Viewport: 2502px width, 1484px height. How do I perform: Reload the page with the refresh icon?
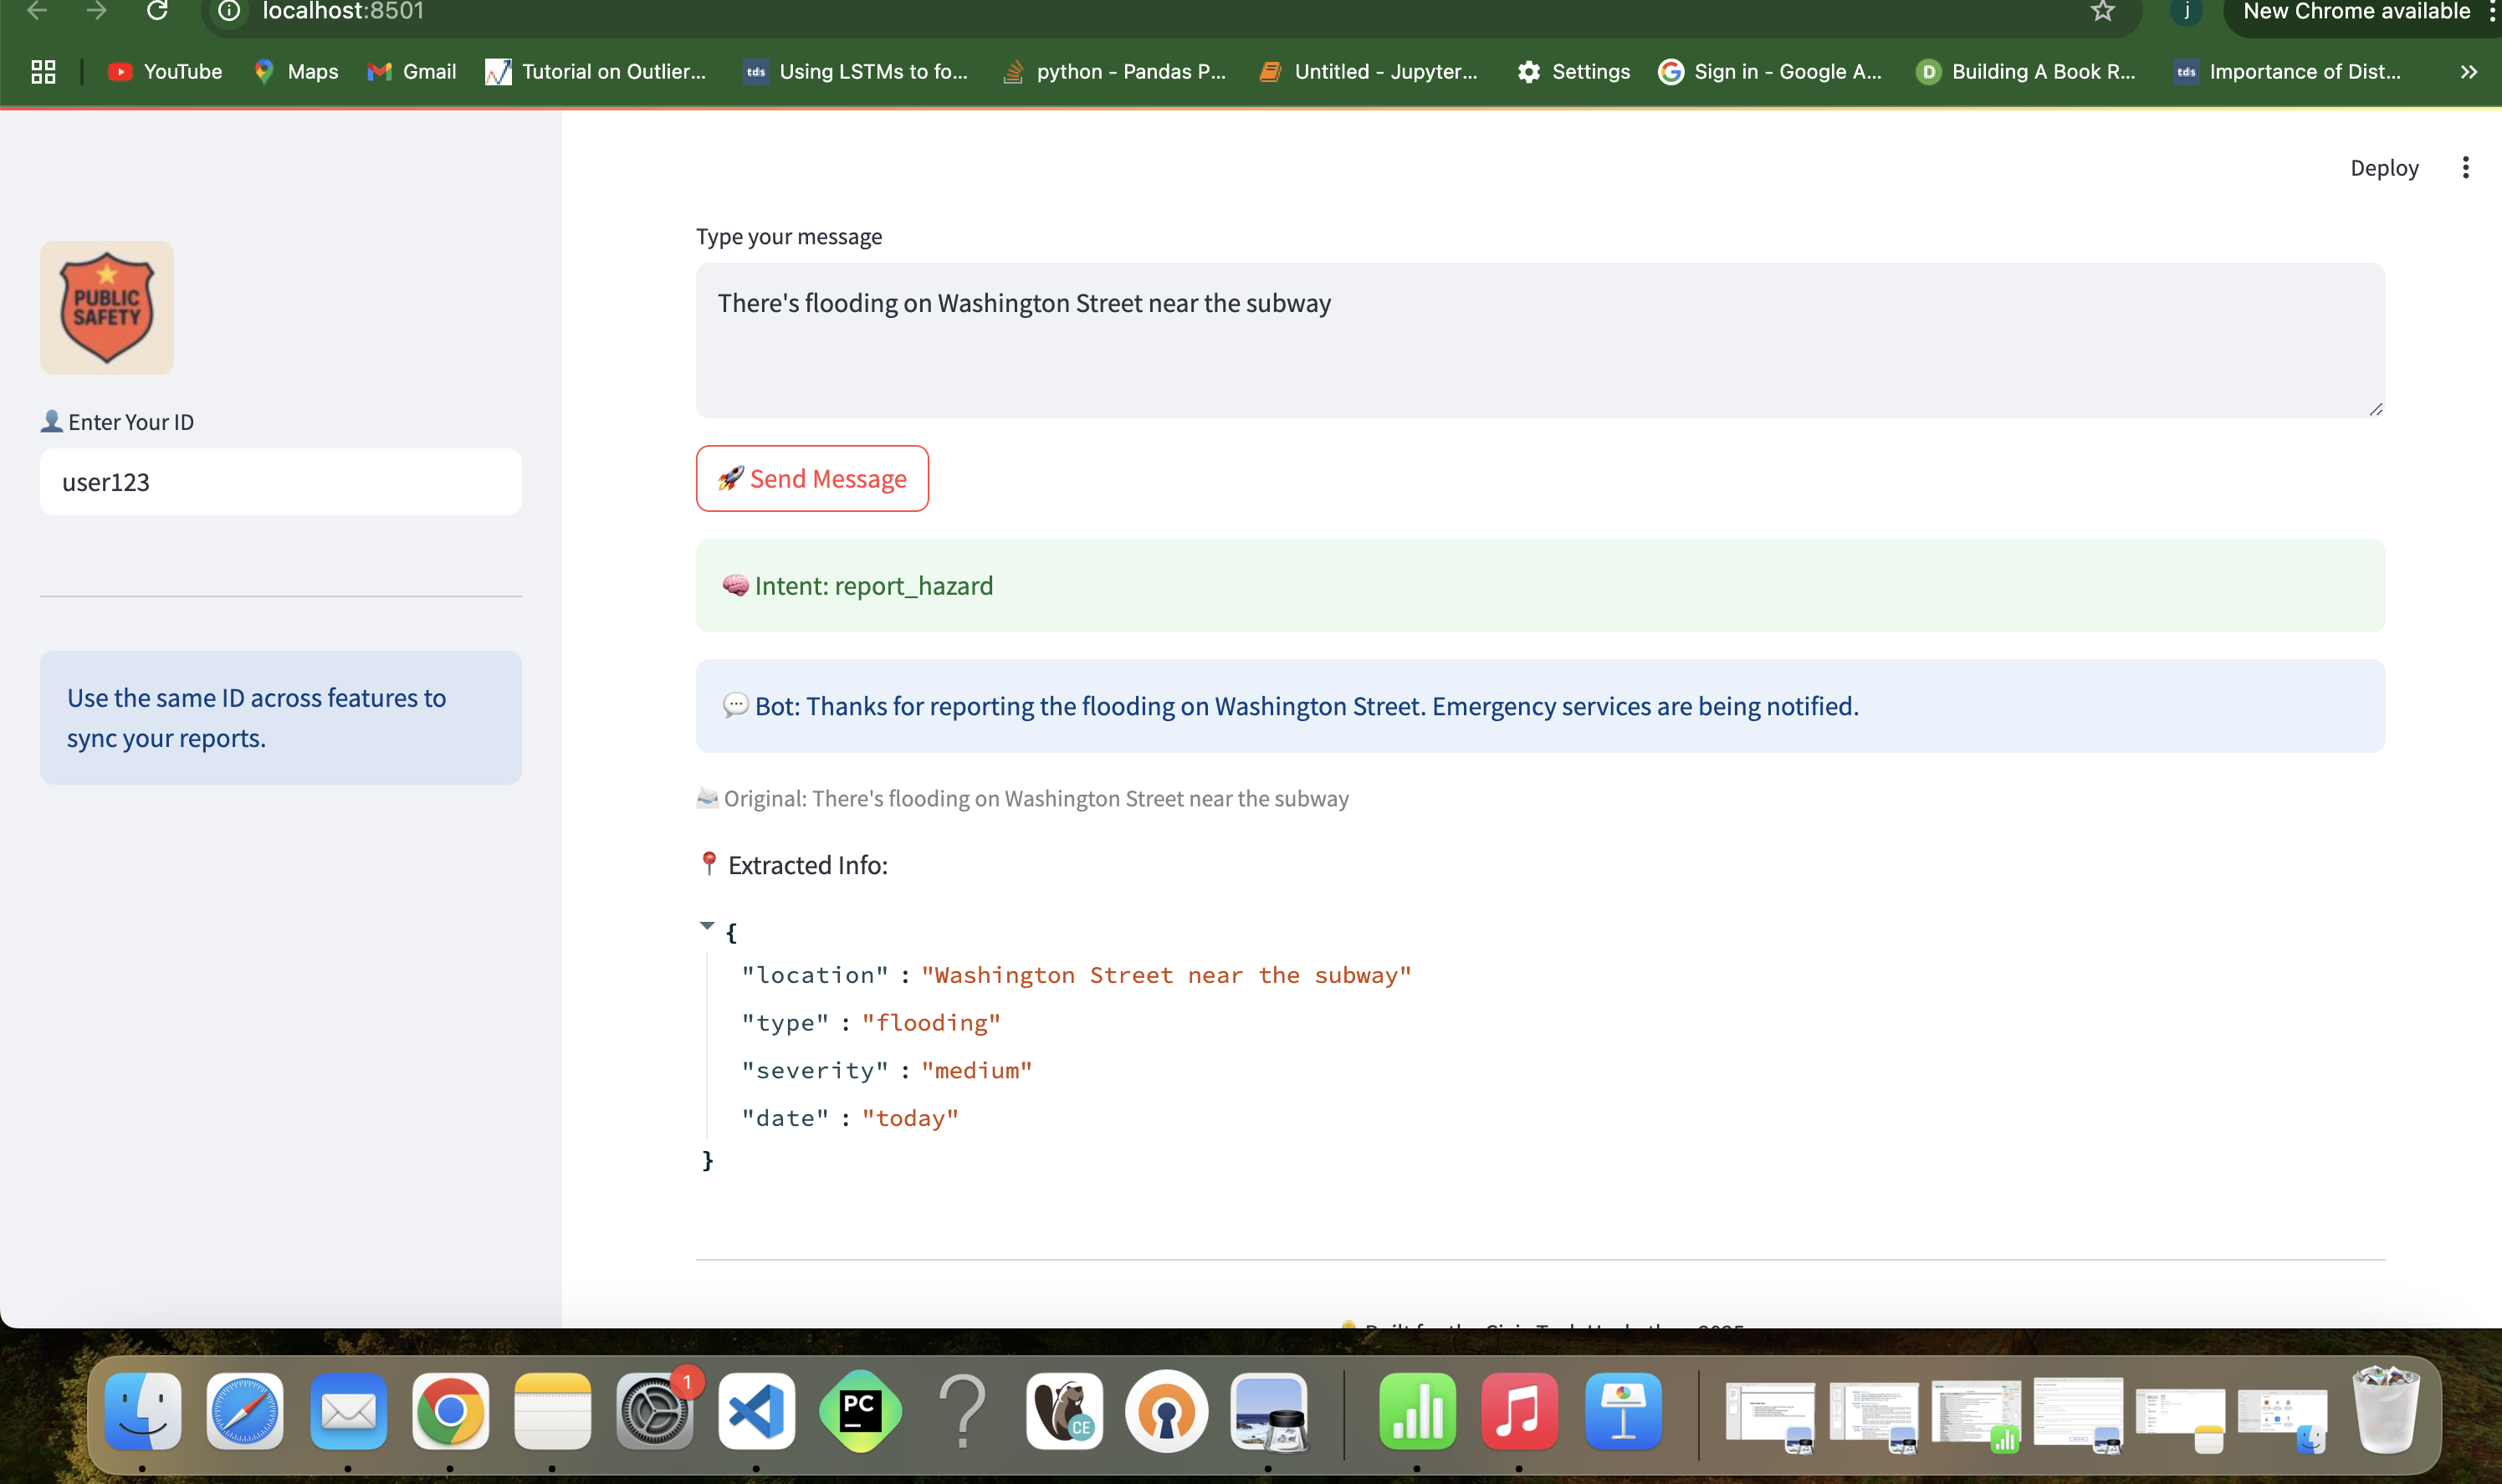[x=157, y=11]
